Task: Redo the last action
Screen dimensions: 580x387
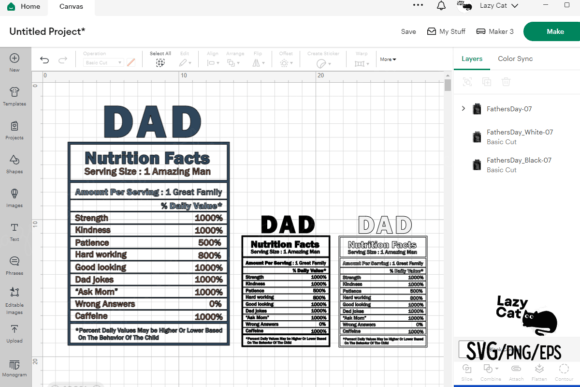Action: click(63, 60)
